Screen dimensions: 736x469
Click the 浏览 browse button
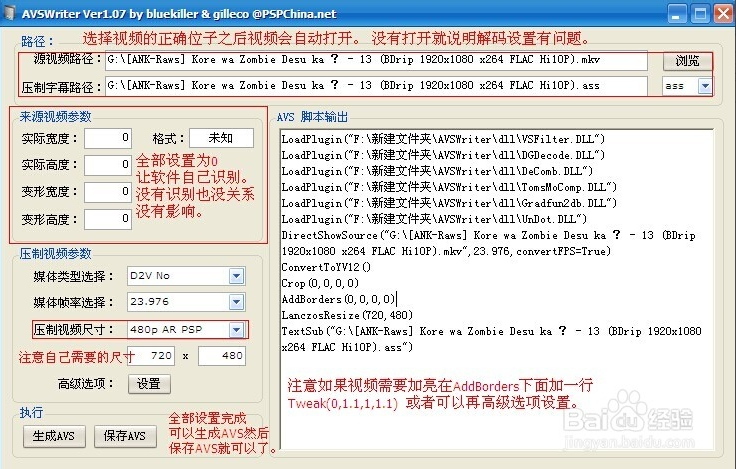[x=687, y=61]
